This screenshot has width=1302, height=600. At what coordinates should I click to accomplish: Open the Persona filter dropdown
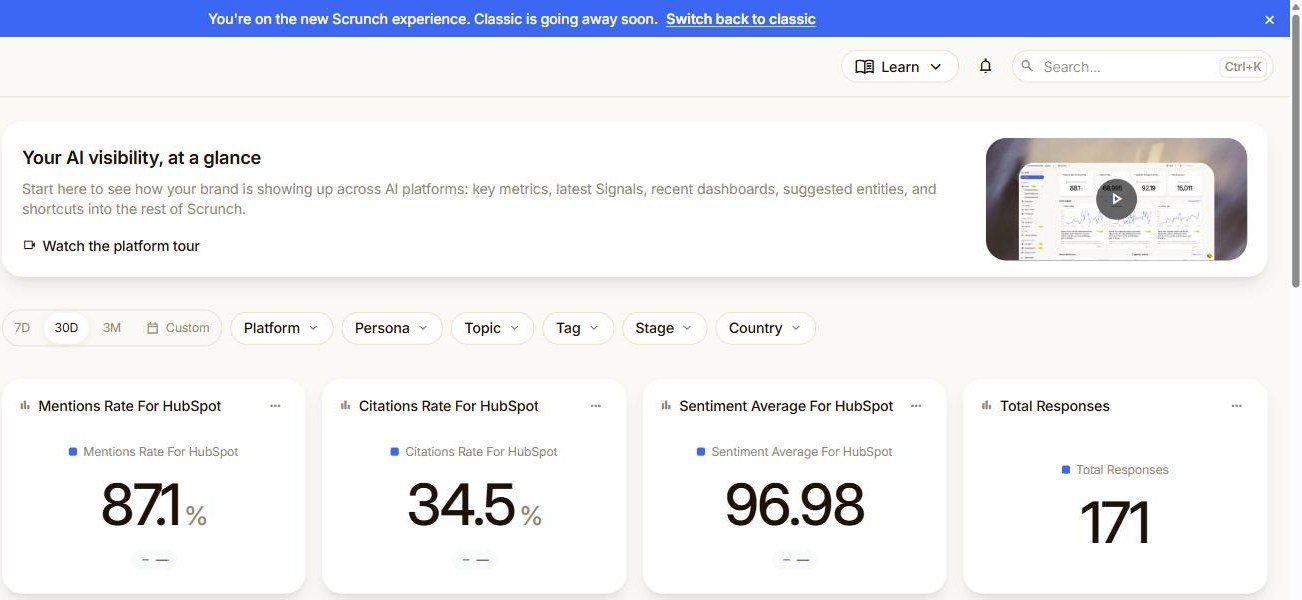392,328
